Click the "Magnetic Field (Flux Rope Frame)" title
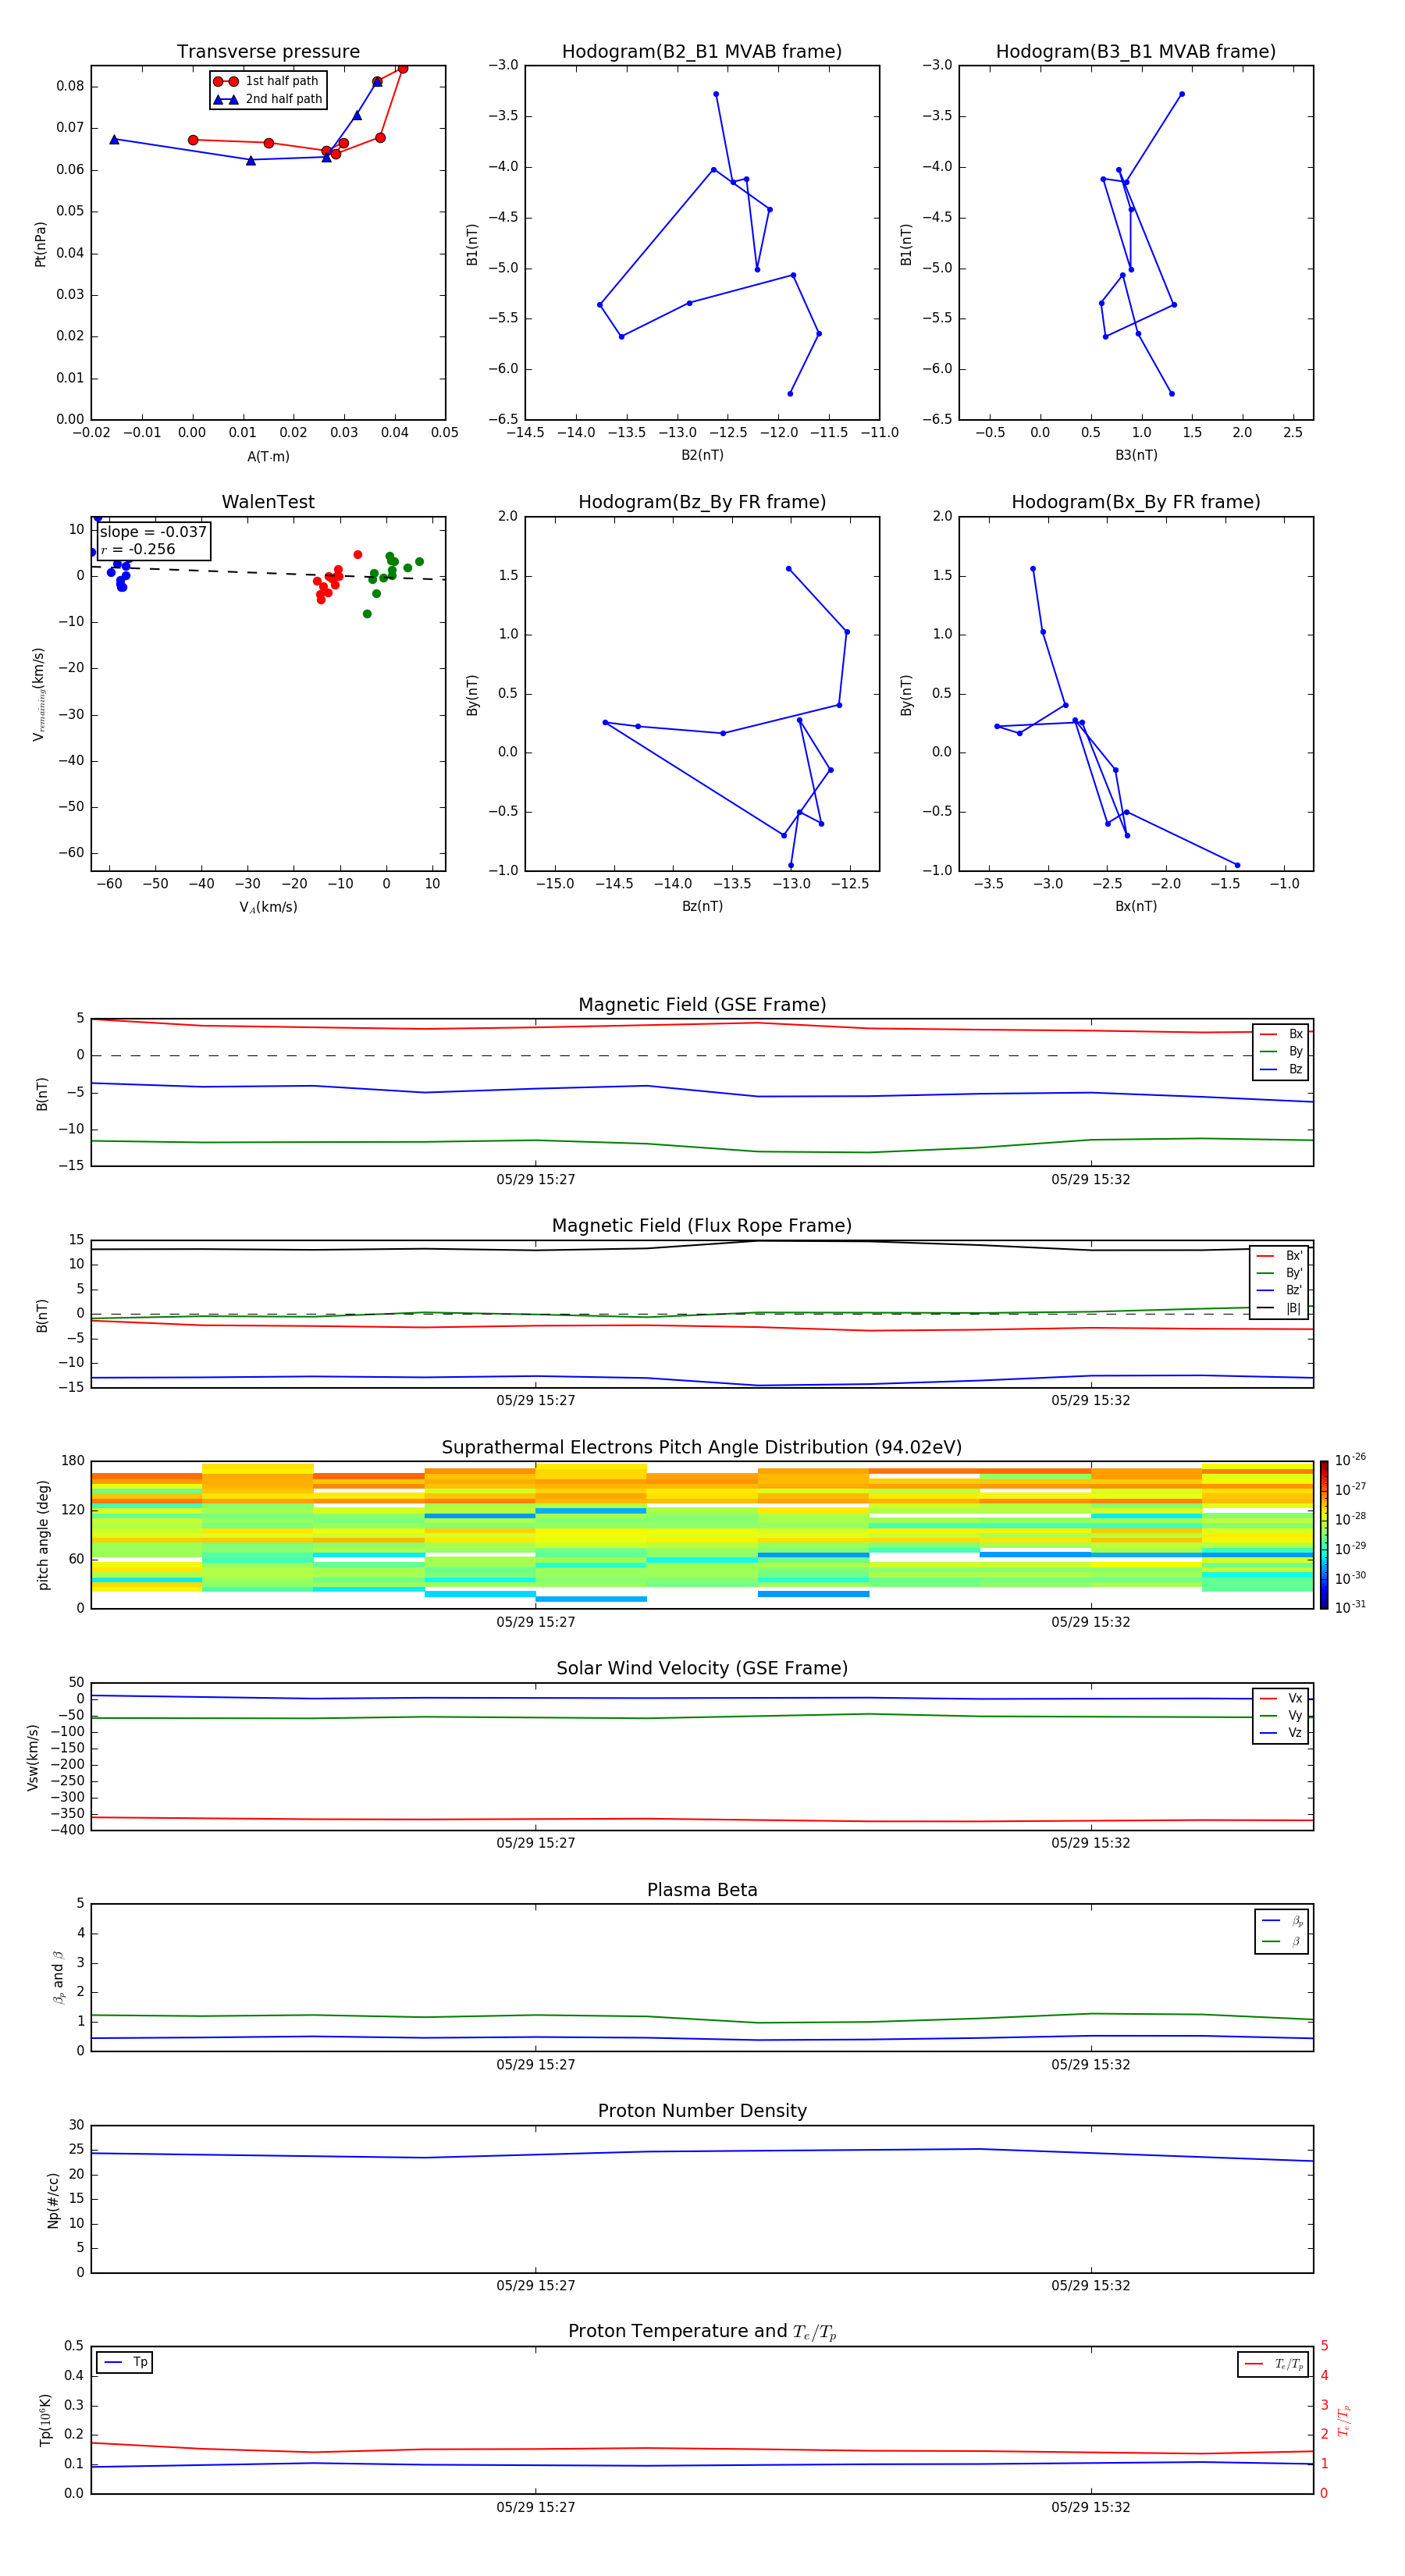 (x=702, y=1226)
